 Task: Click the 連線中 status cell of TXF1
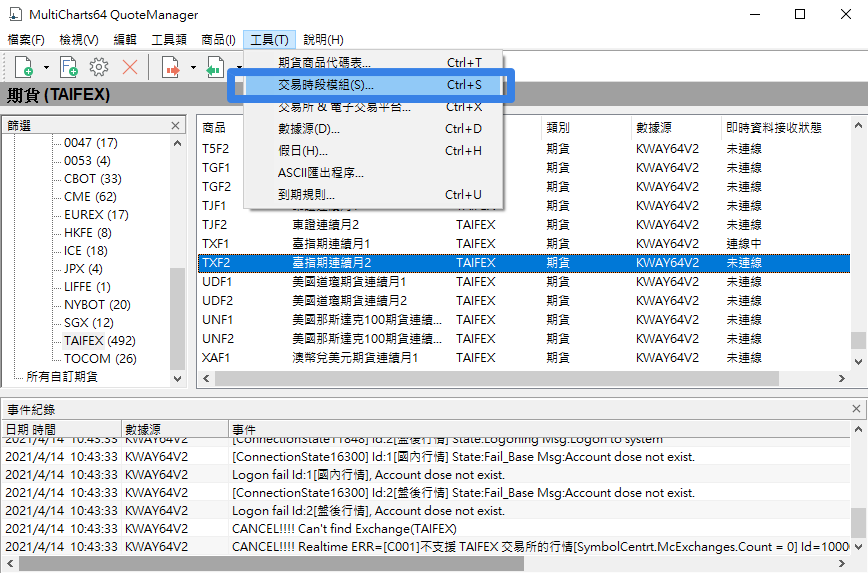[x=744, y=244]
